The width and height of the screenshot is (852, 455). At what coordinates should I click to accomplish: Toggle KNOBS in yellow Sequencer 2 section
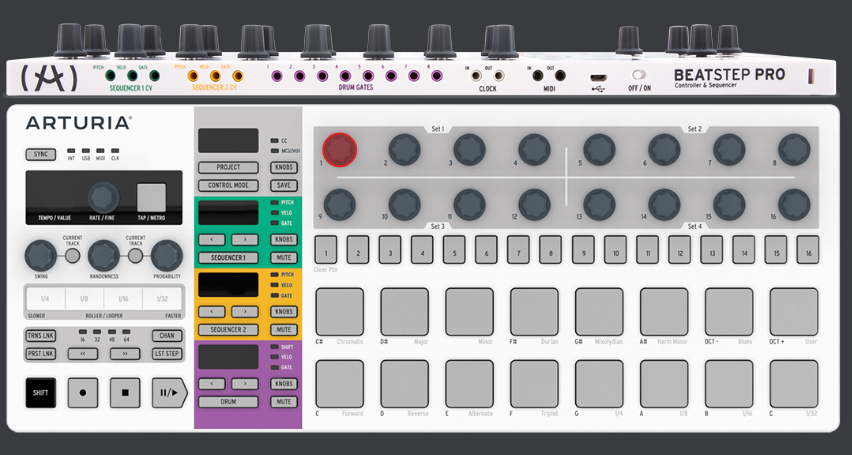[x=284, y=312]
